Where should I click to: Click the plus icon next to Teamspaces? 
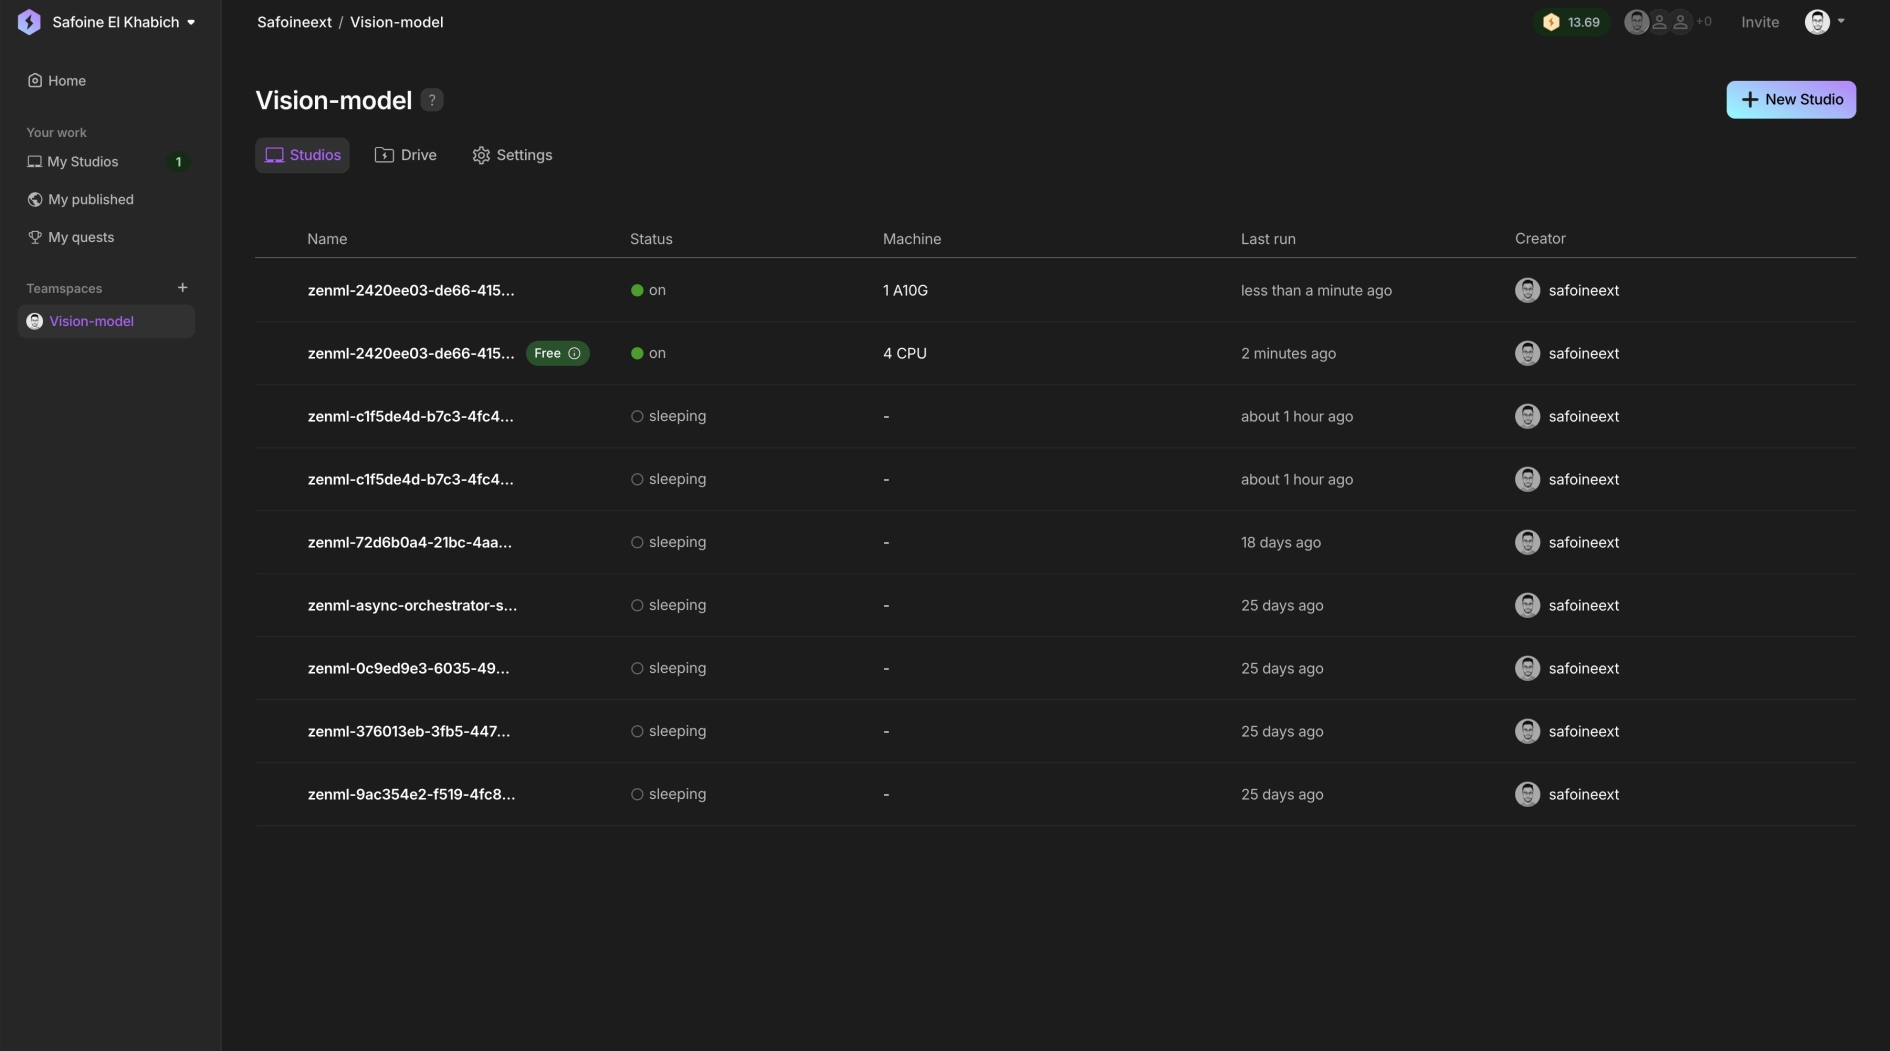182,288
